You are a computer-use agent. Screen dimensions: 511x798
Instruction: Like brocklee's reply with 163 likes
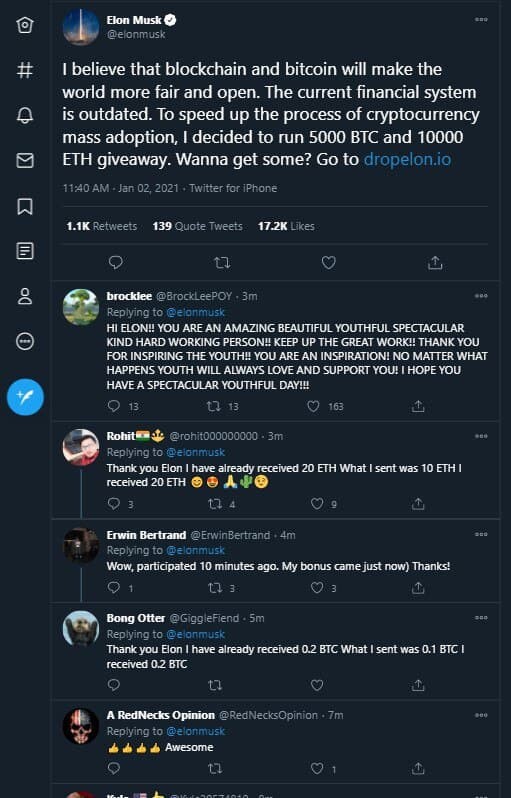[x=314, y=406]
